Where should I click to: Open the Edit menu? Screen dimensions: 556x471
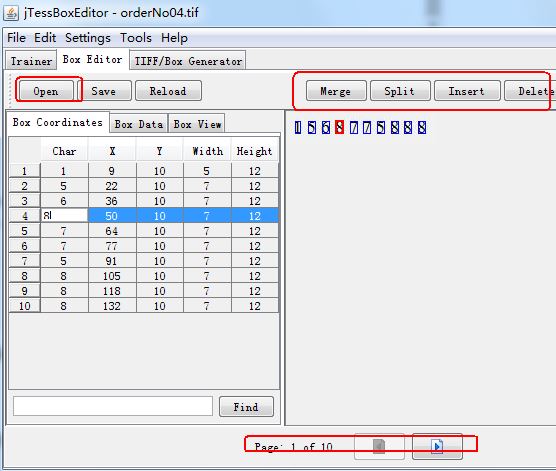45,38
